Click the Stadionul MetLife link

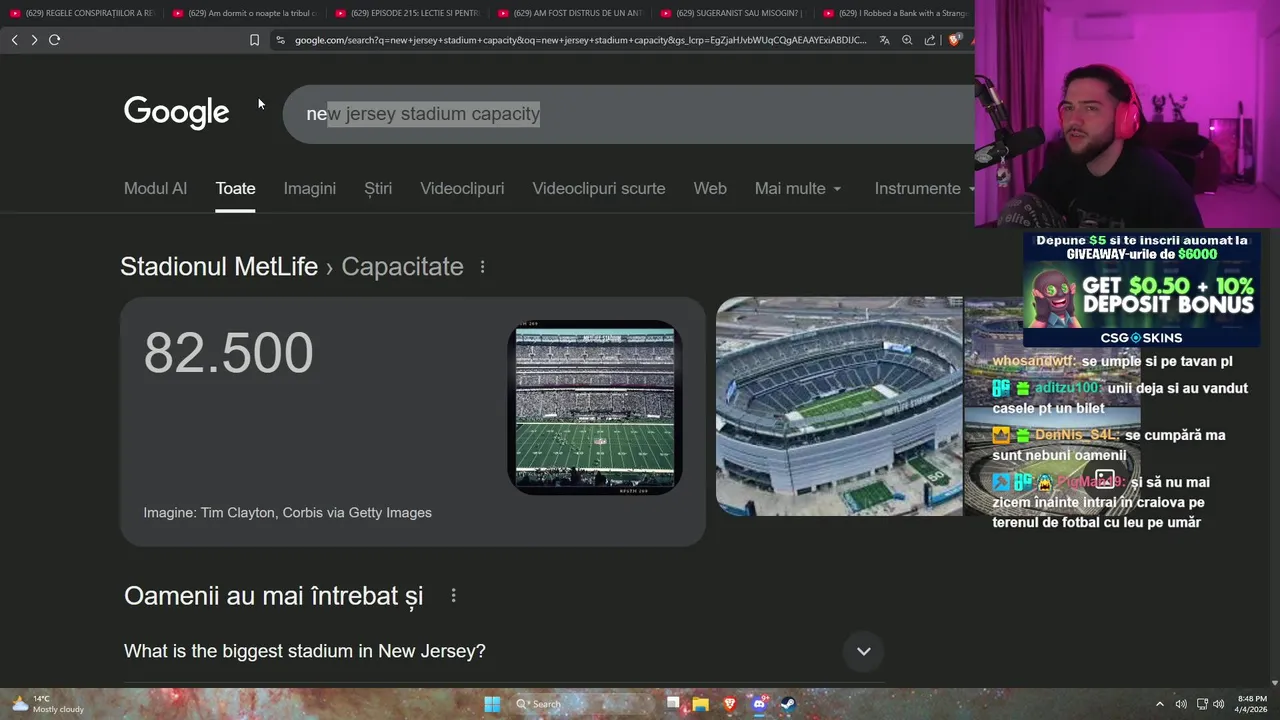click(219, 267)
